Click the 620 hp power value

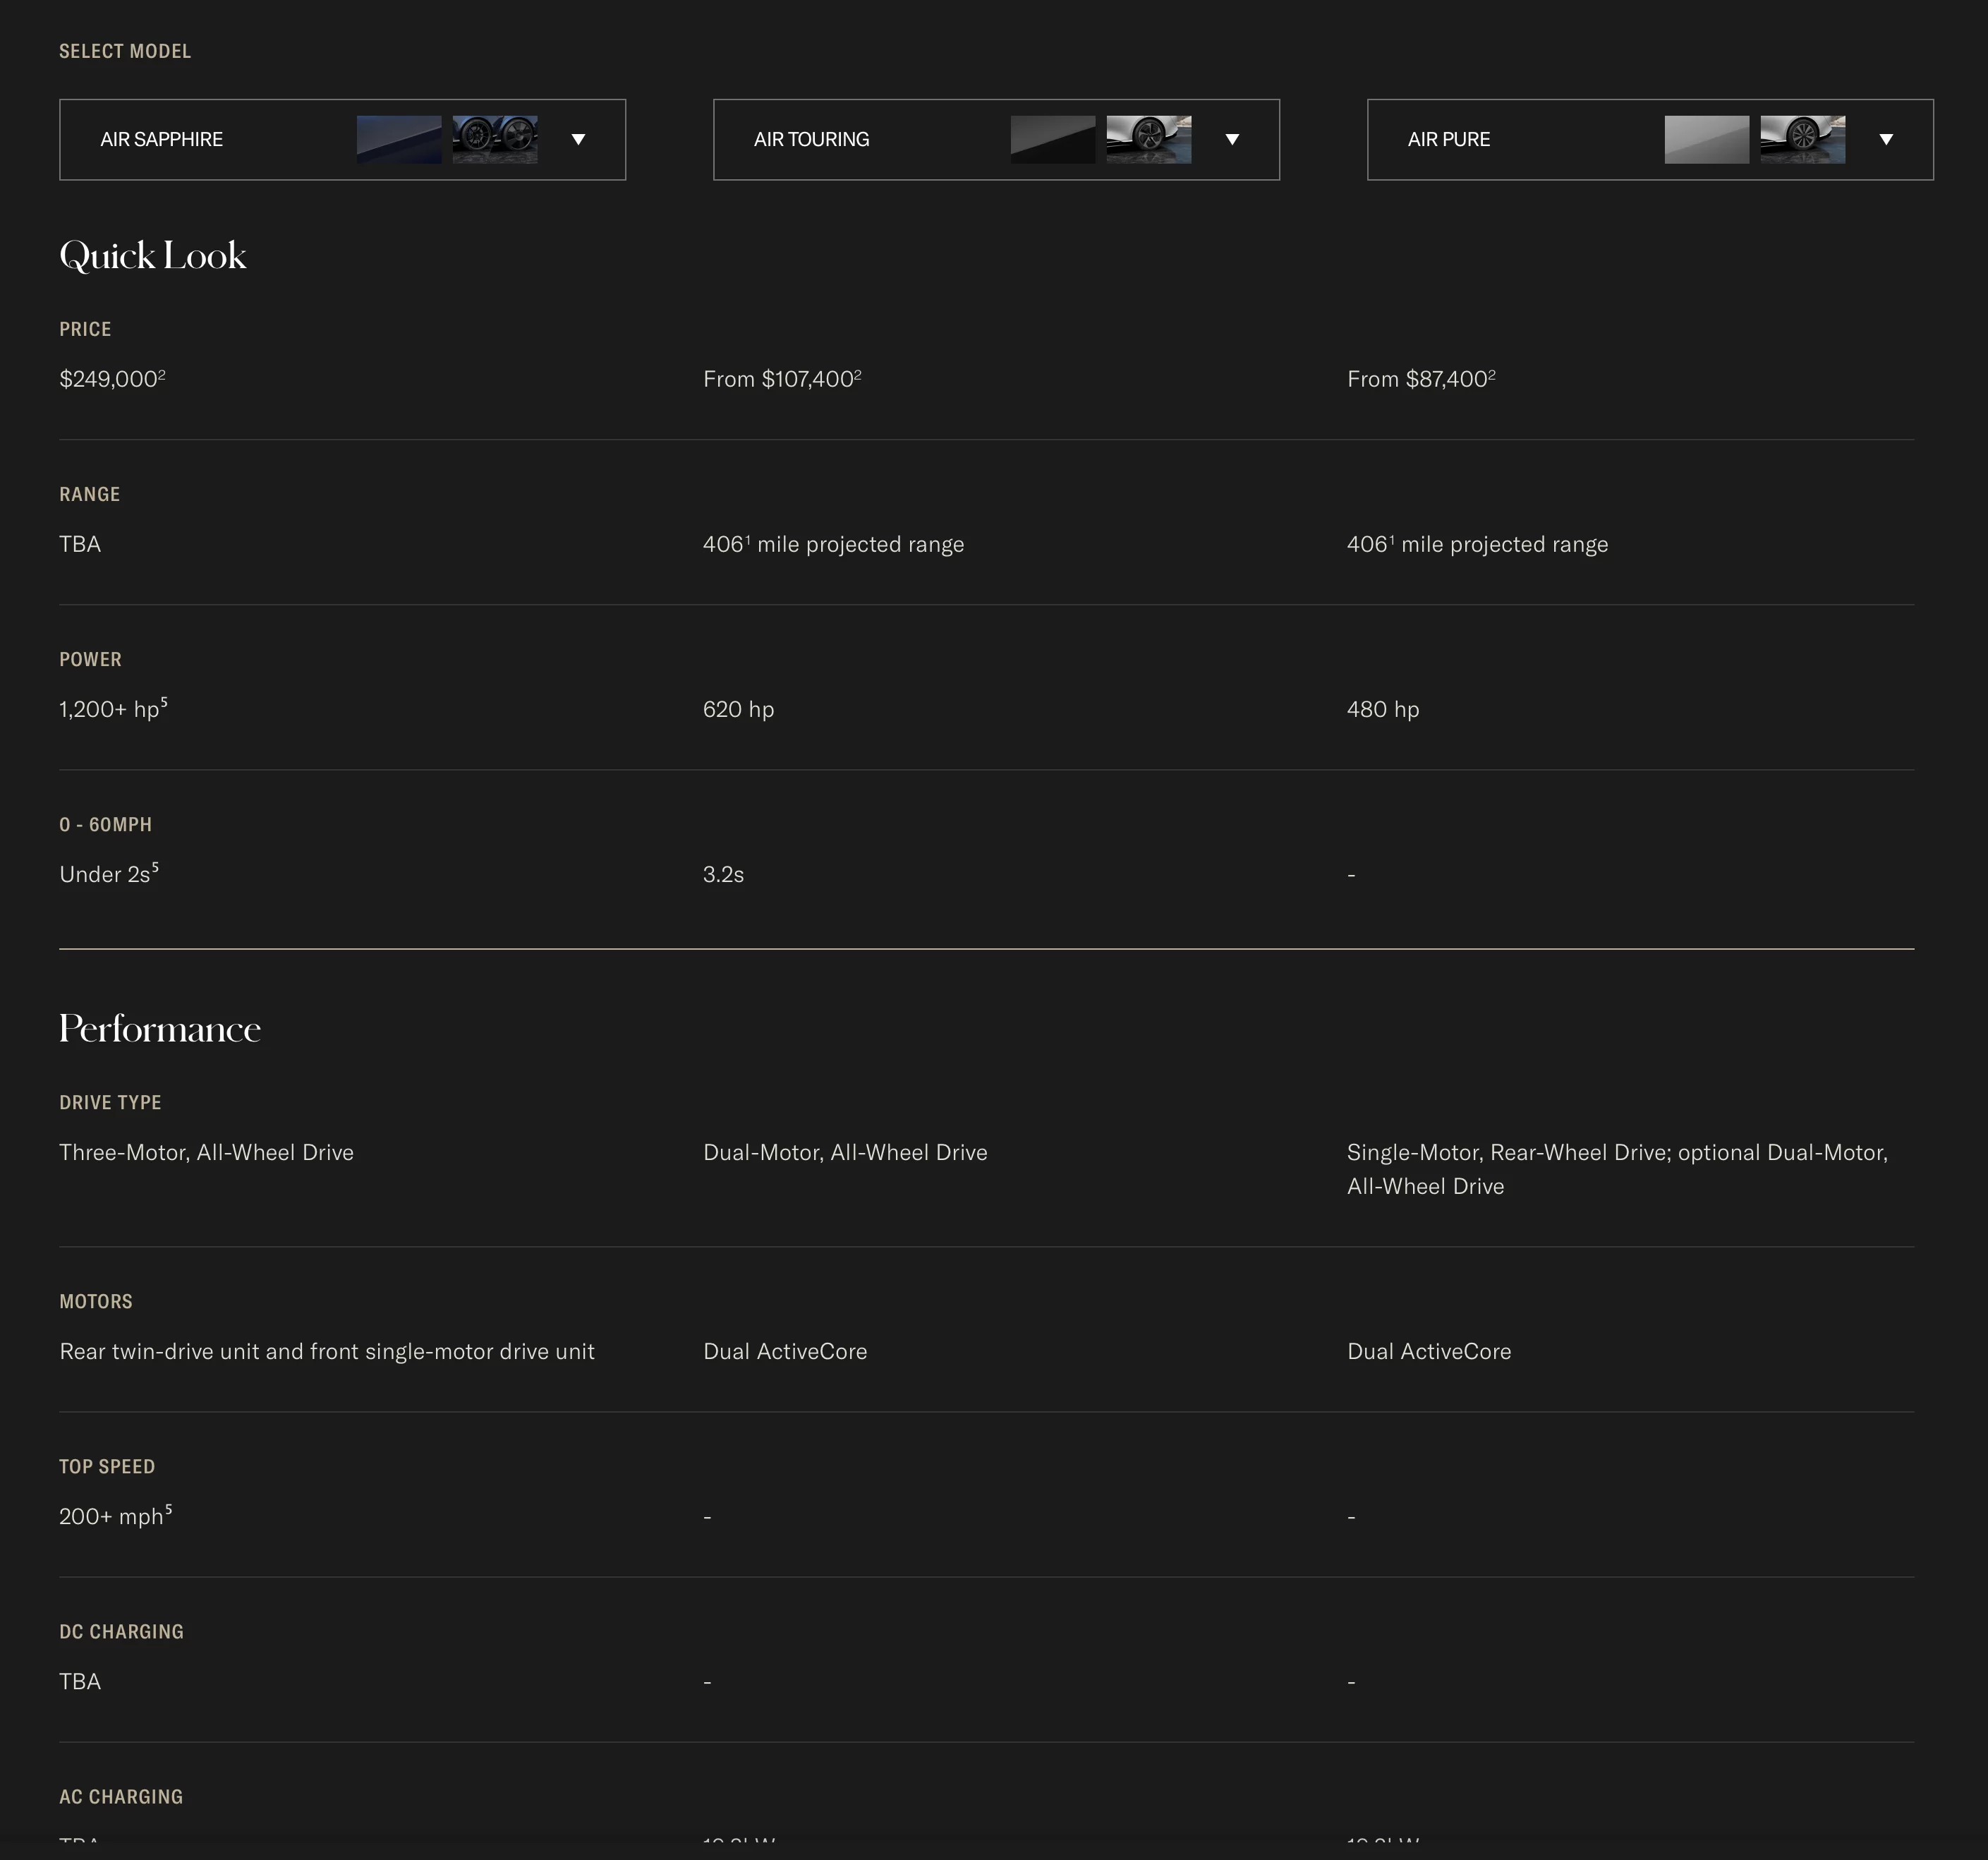(739, 710)
